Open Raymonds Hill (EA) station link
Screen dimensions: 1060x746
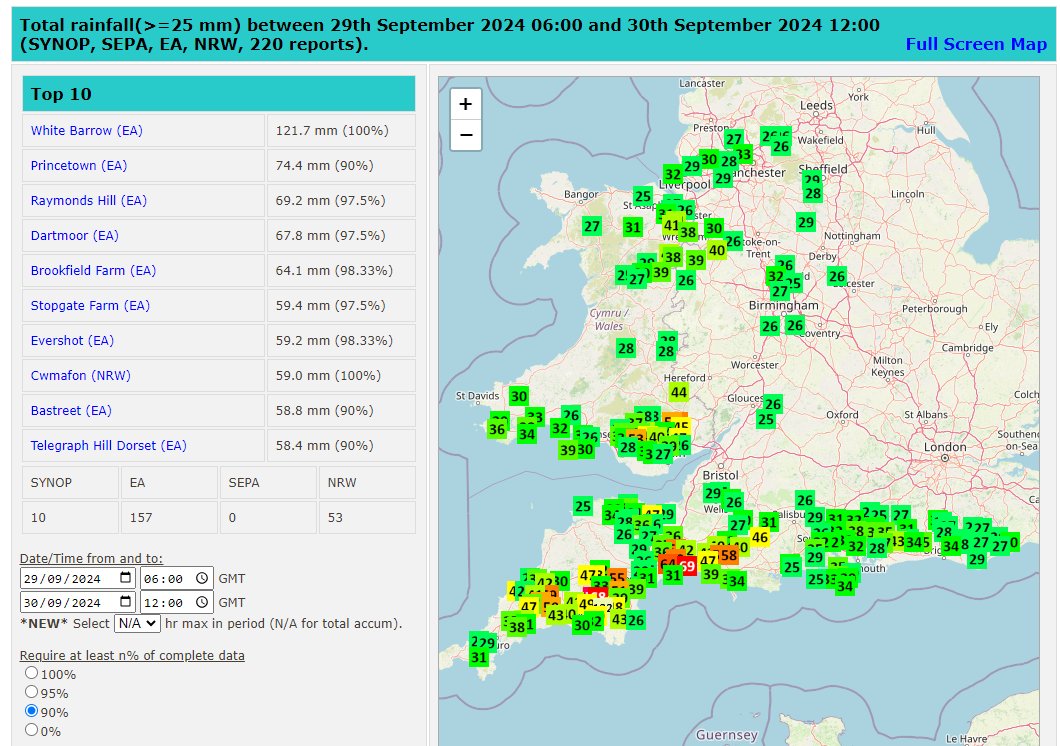(89, 201)
